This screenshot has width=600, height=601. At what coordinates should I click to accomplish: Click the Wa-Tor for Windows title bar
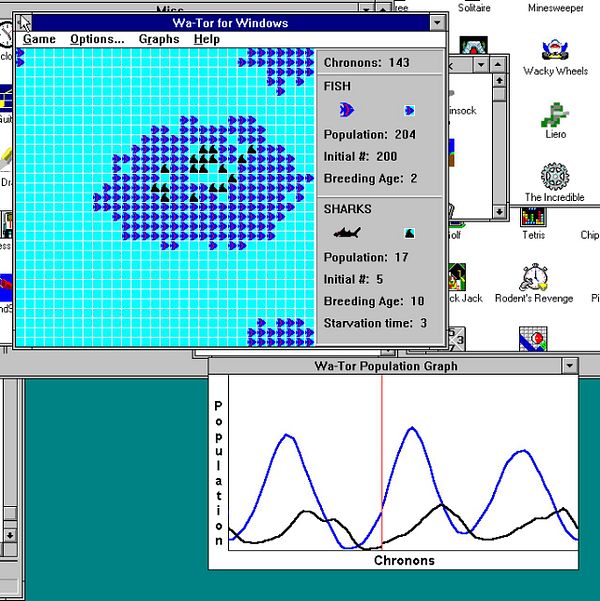click(x=230, y=23)
